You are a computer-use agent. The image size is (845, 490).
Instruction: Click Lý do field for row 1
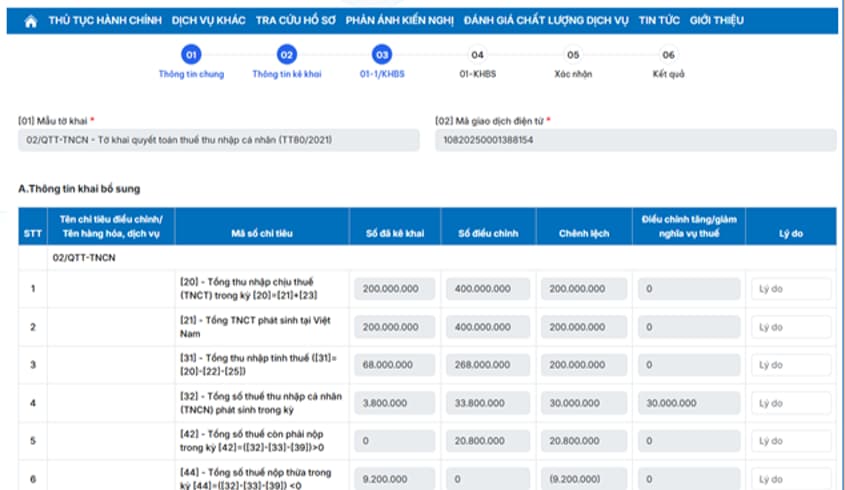791,289
